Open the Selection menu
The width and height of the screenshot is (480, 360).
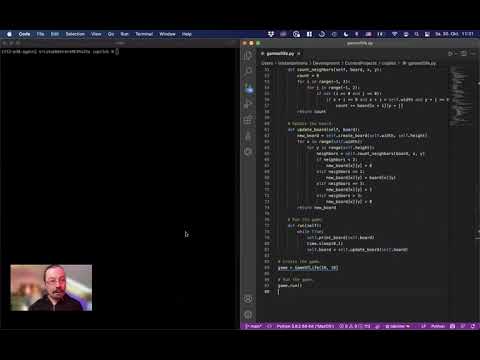[75, 34]
